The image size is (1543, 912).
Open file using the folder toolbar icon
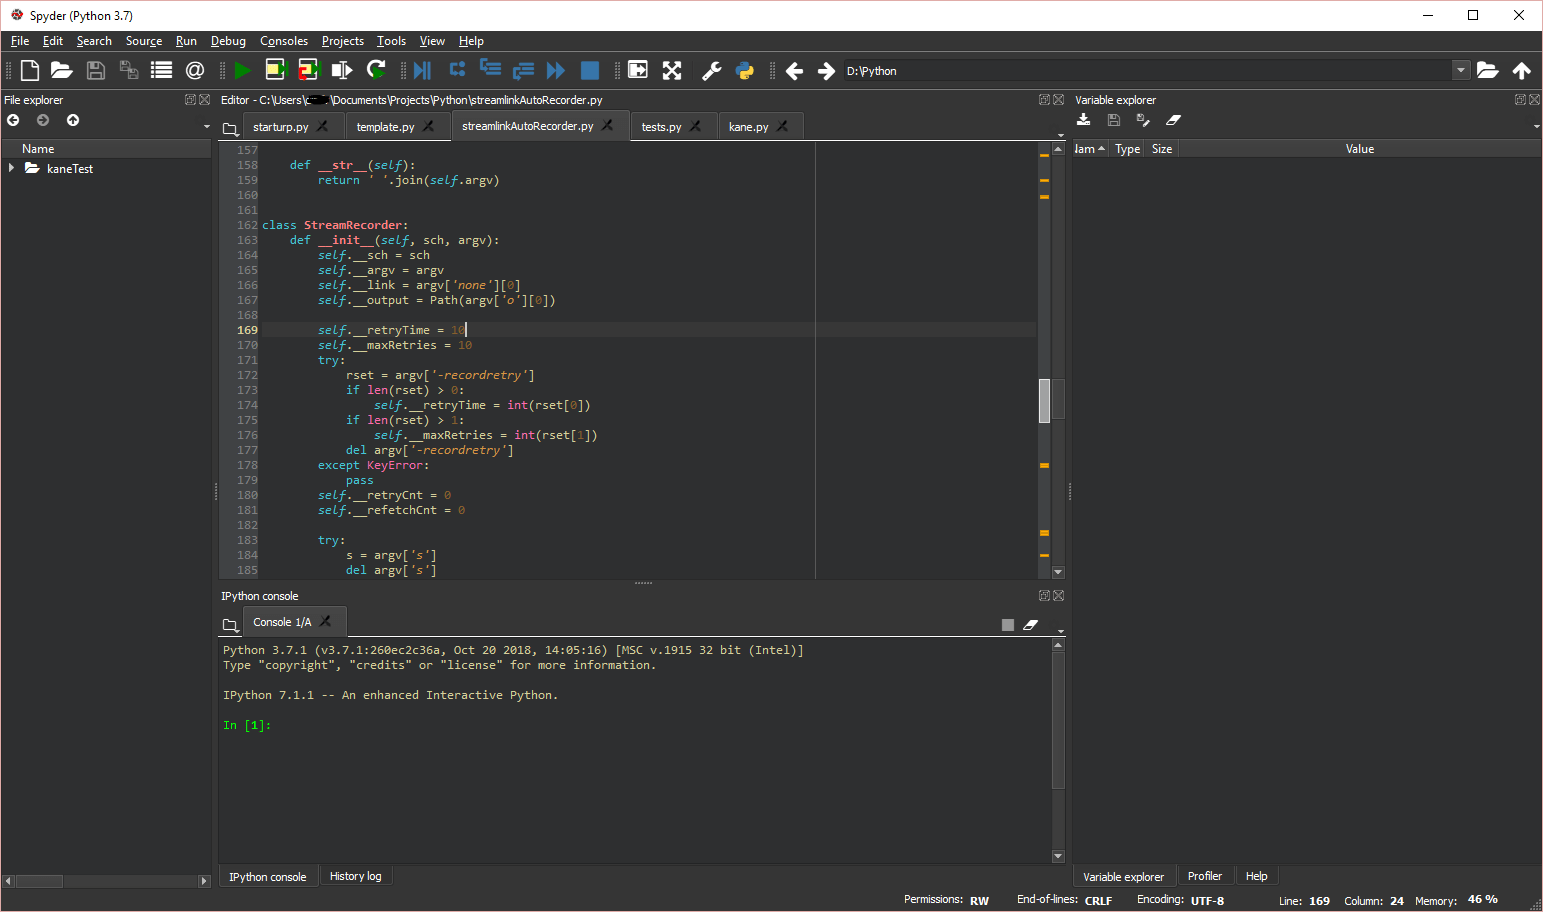(x=62, y=70)
